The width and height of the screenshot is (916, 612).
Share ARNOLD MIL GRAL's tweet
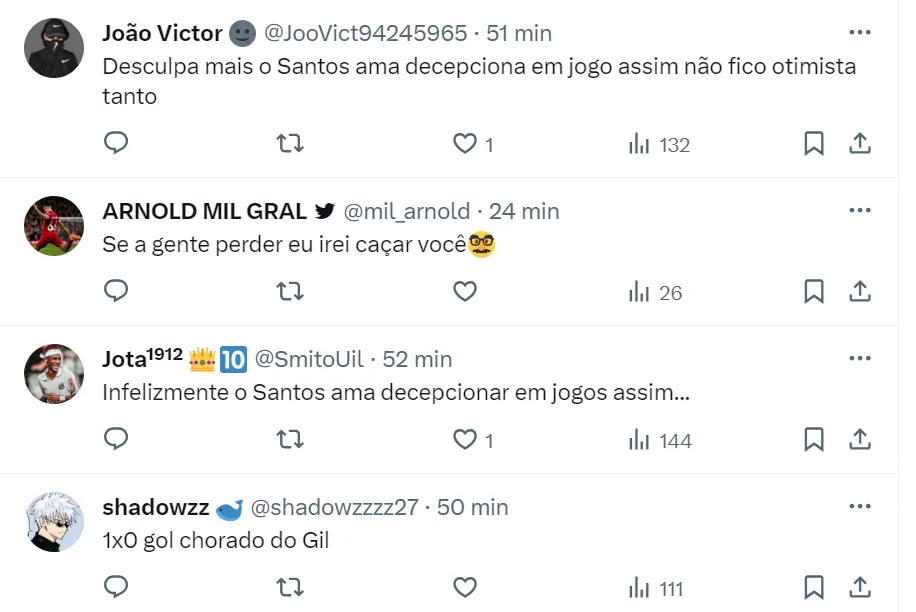(x=859, y=292)
